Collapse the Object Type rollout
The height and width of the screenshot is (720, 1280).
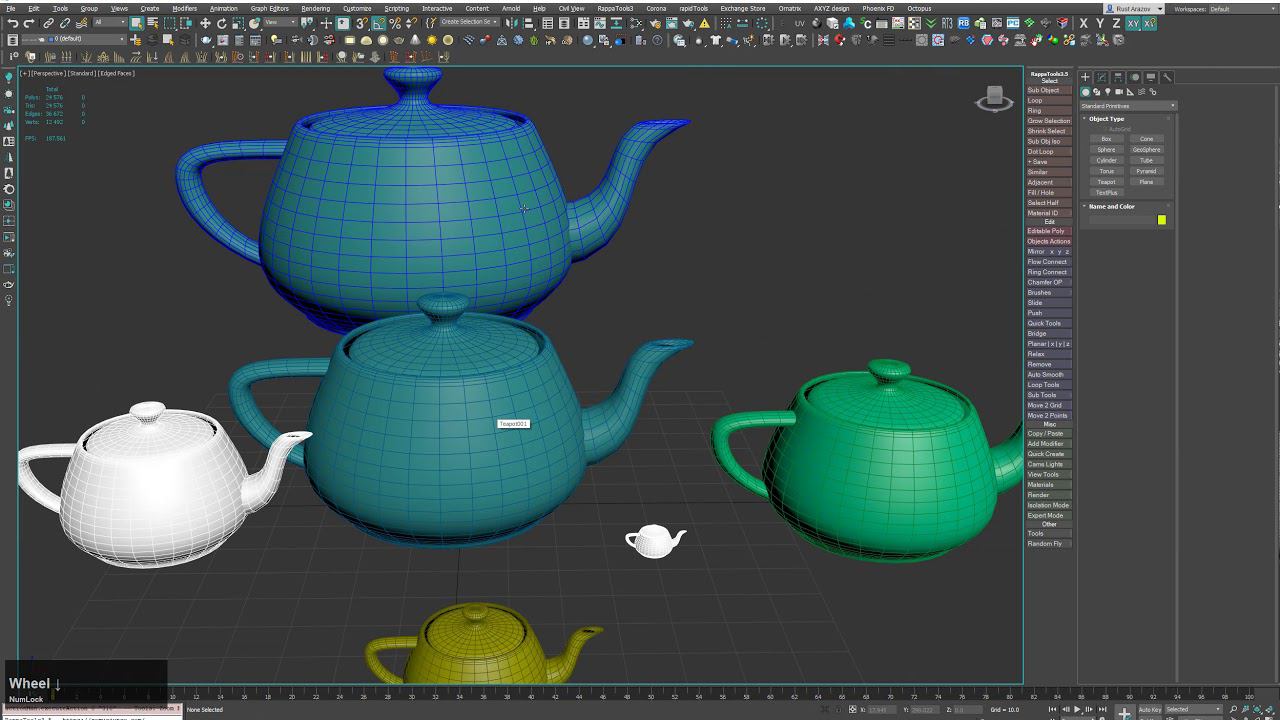pyautogui.click(x=1106, y=119)
